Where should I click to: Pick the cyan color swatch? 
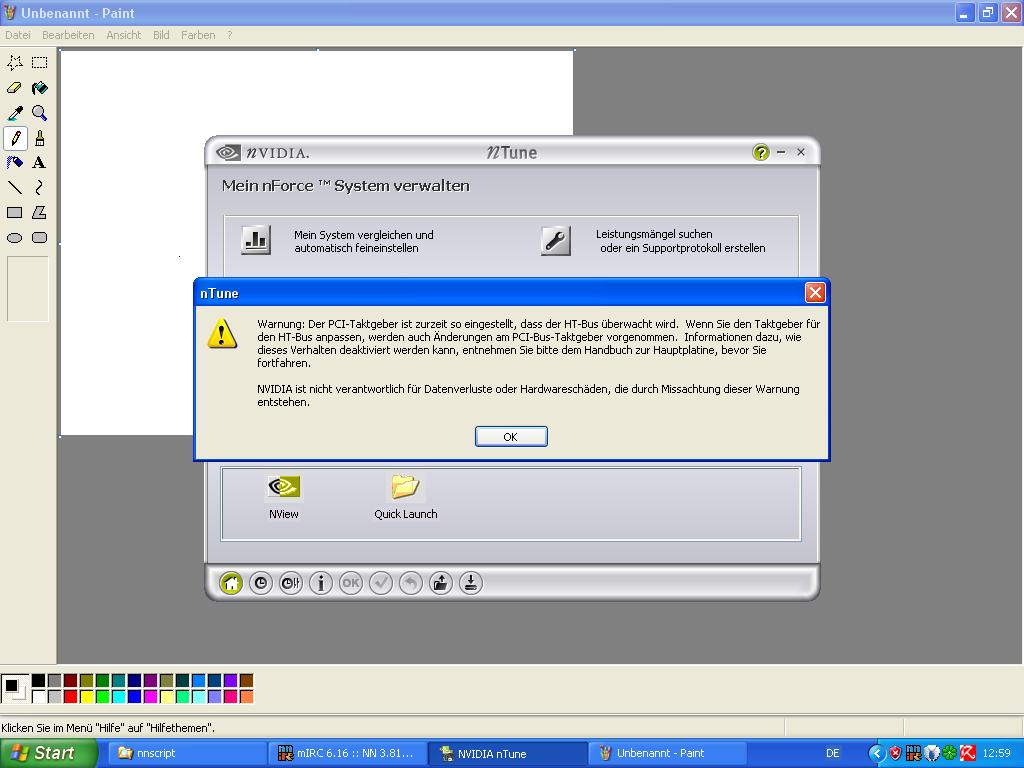(118, 697)
